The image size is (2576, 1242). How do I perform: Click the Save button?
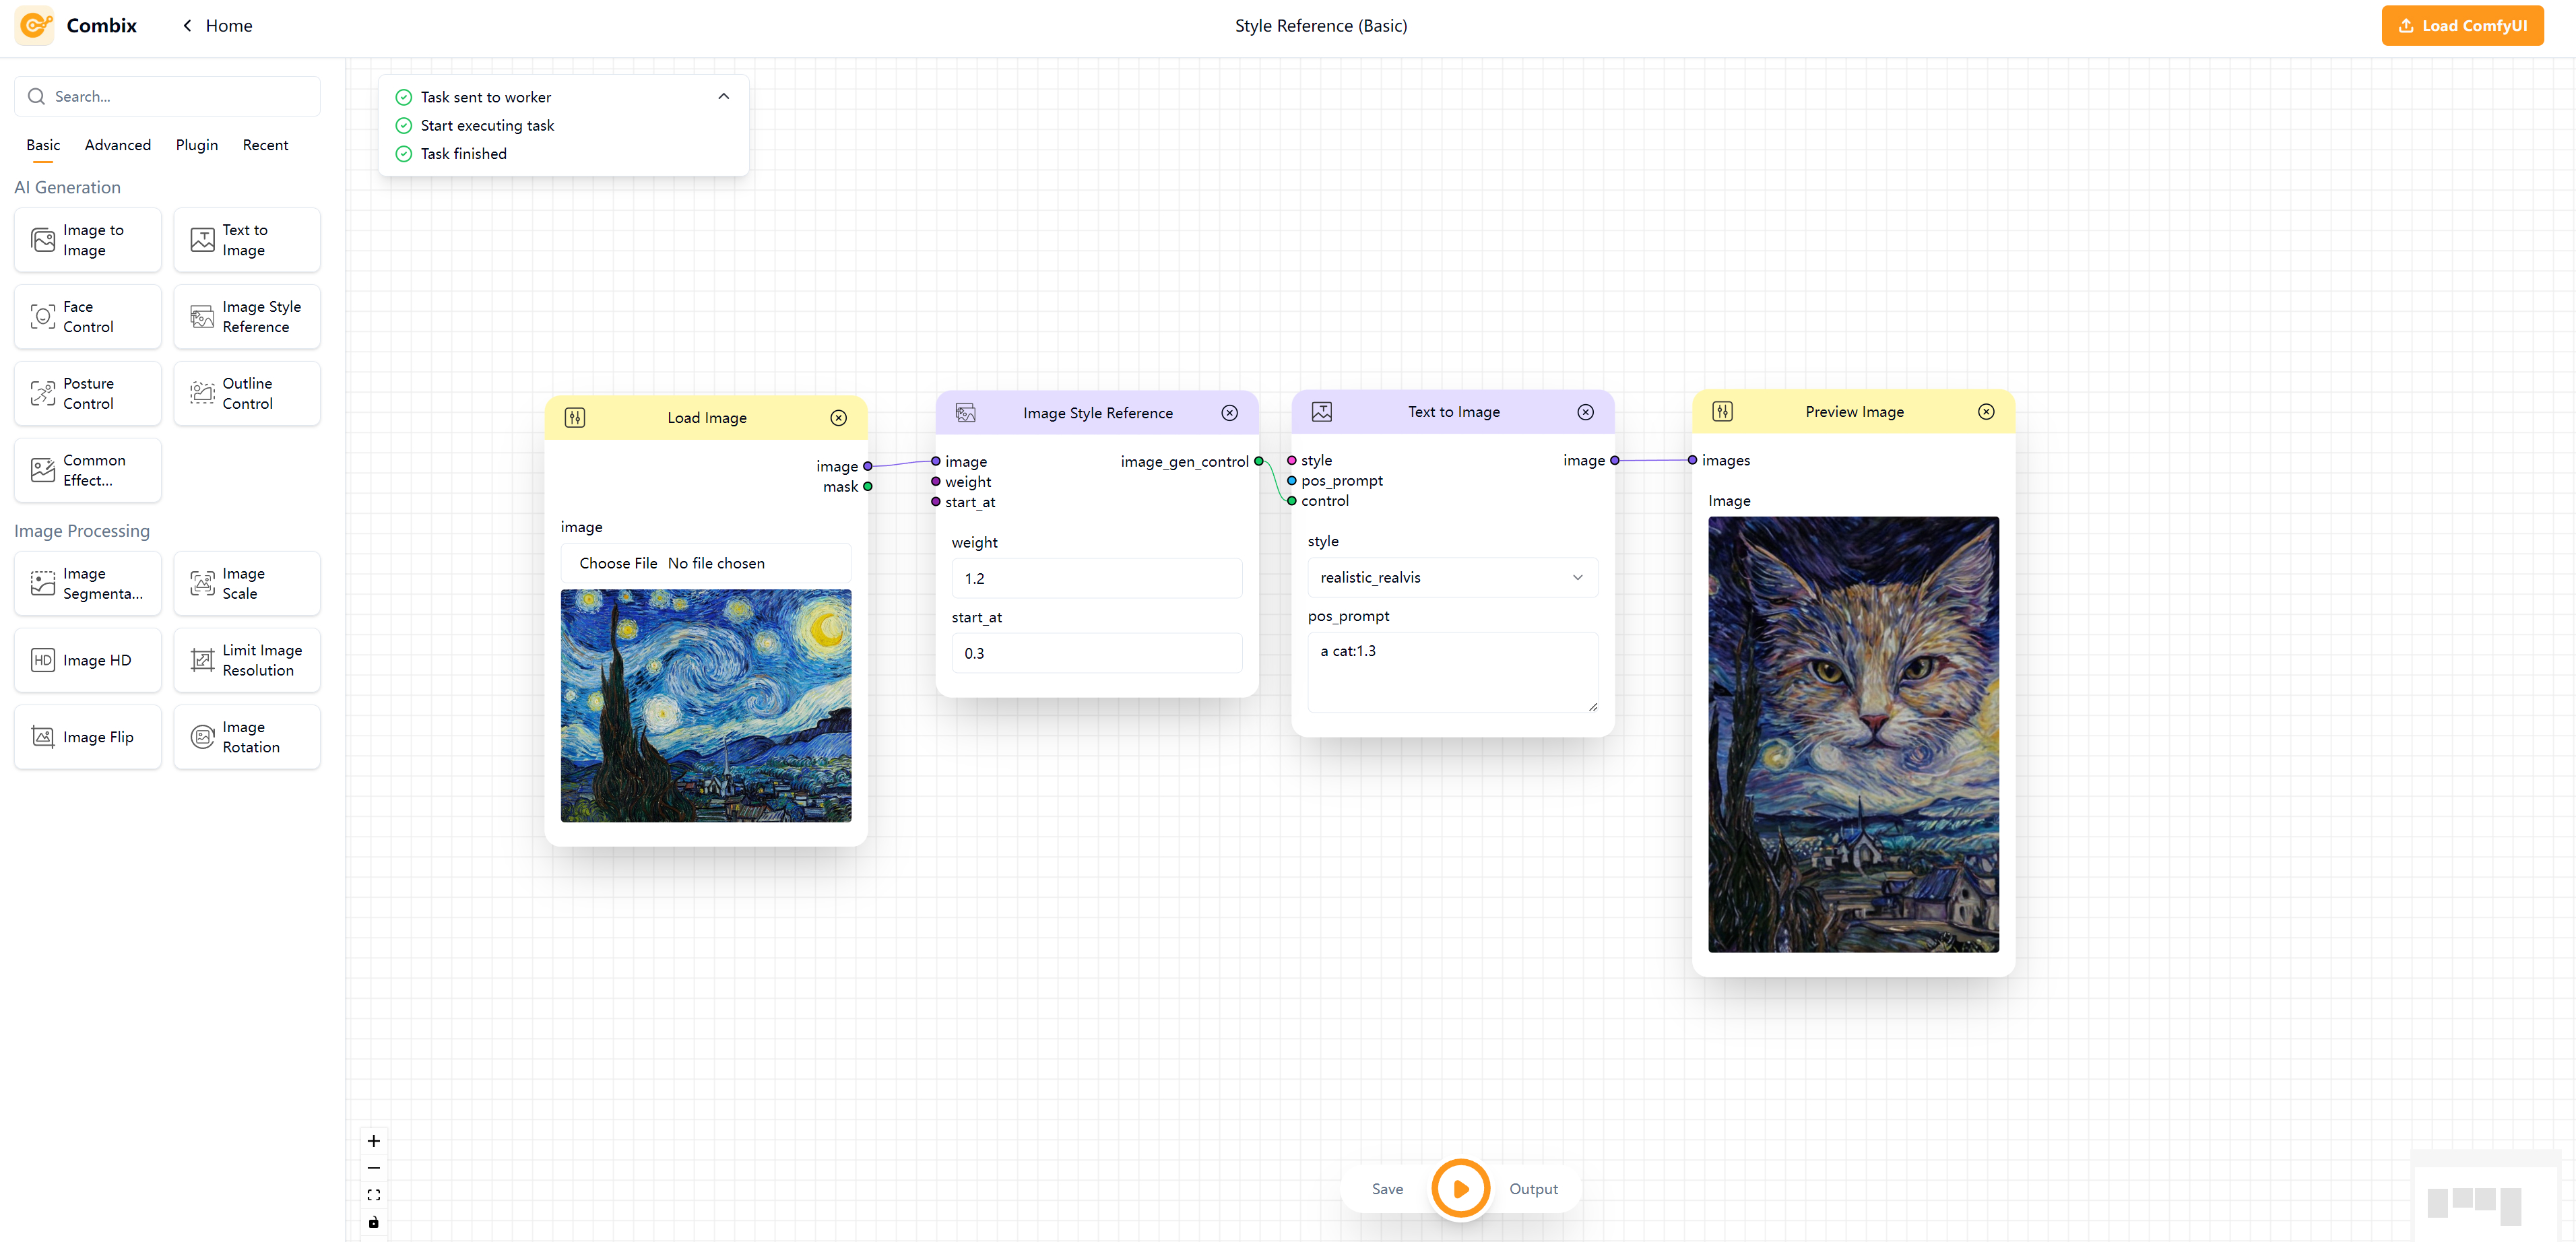point(1387,1189)
